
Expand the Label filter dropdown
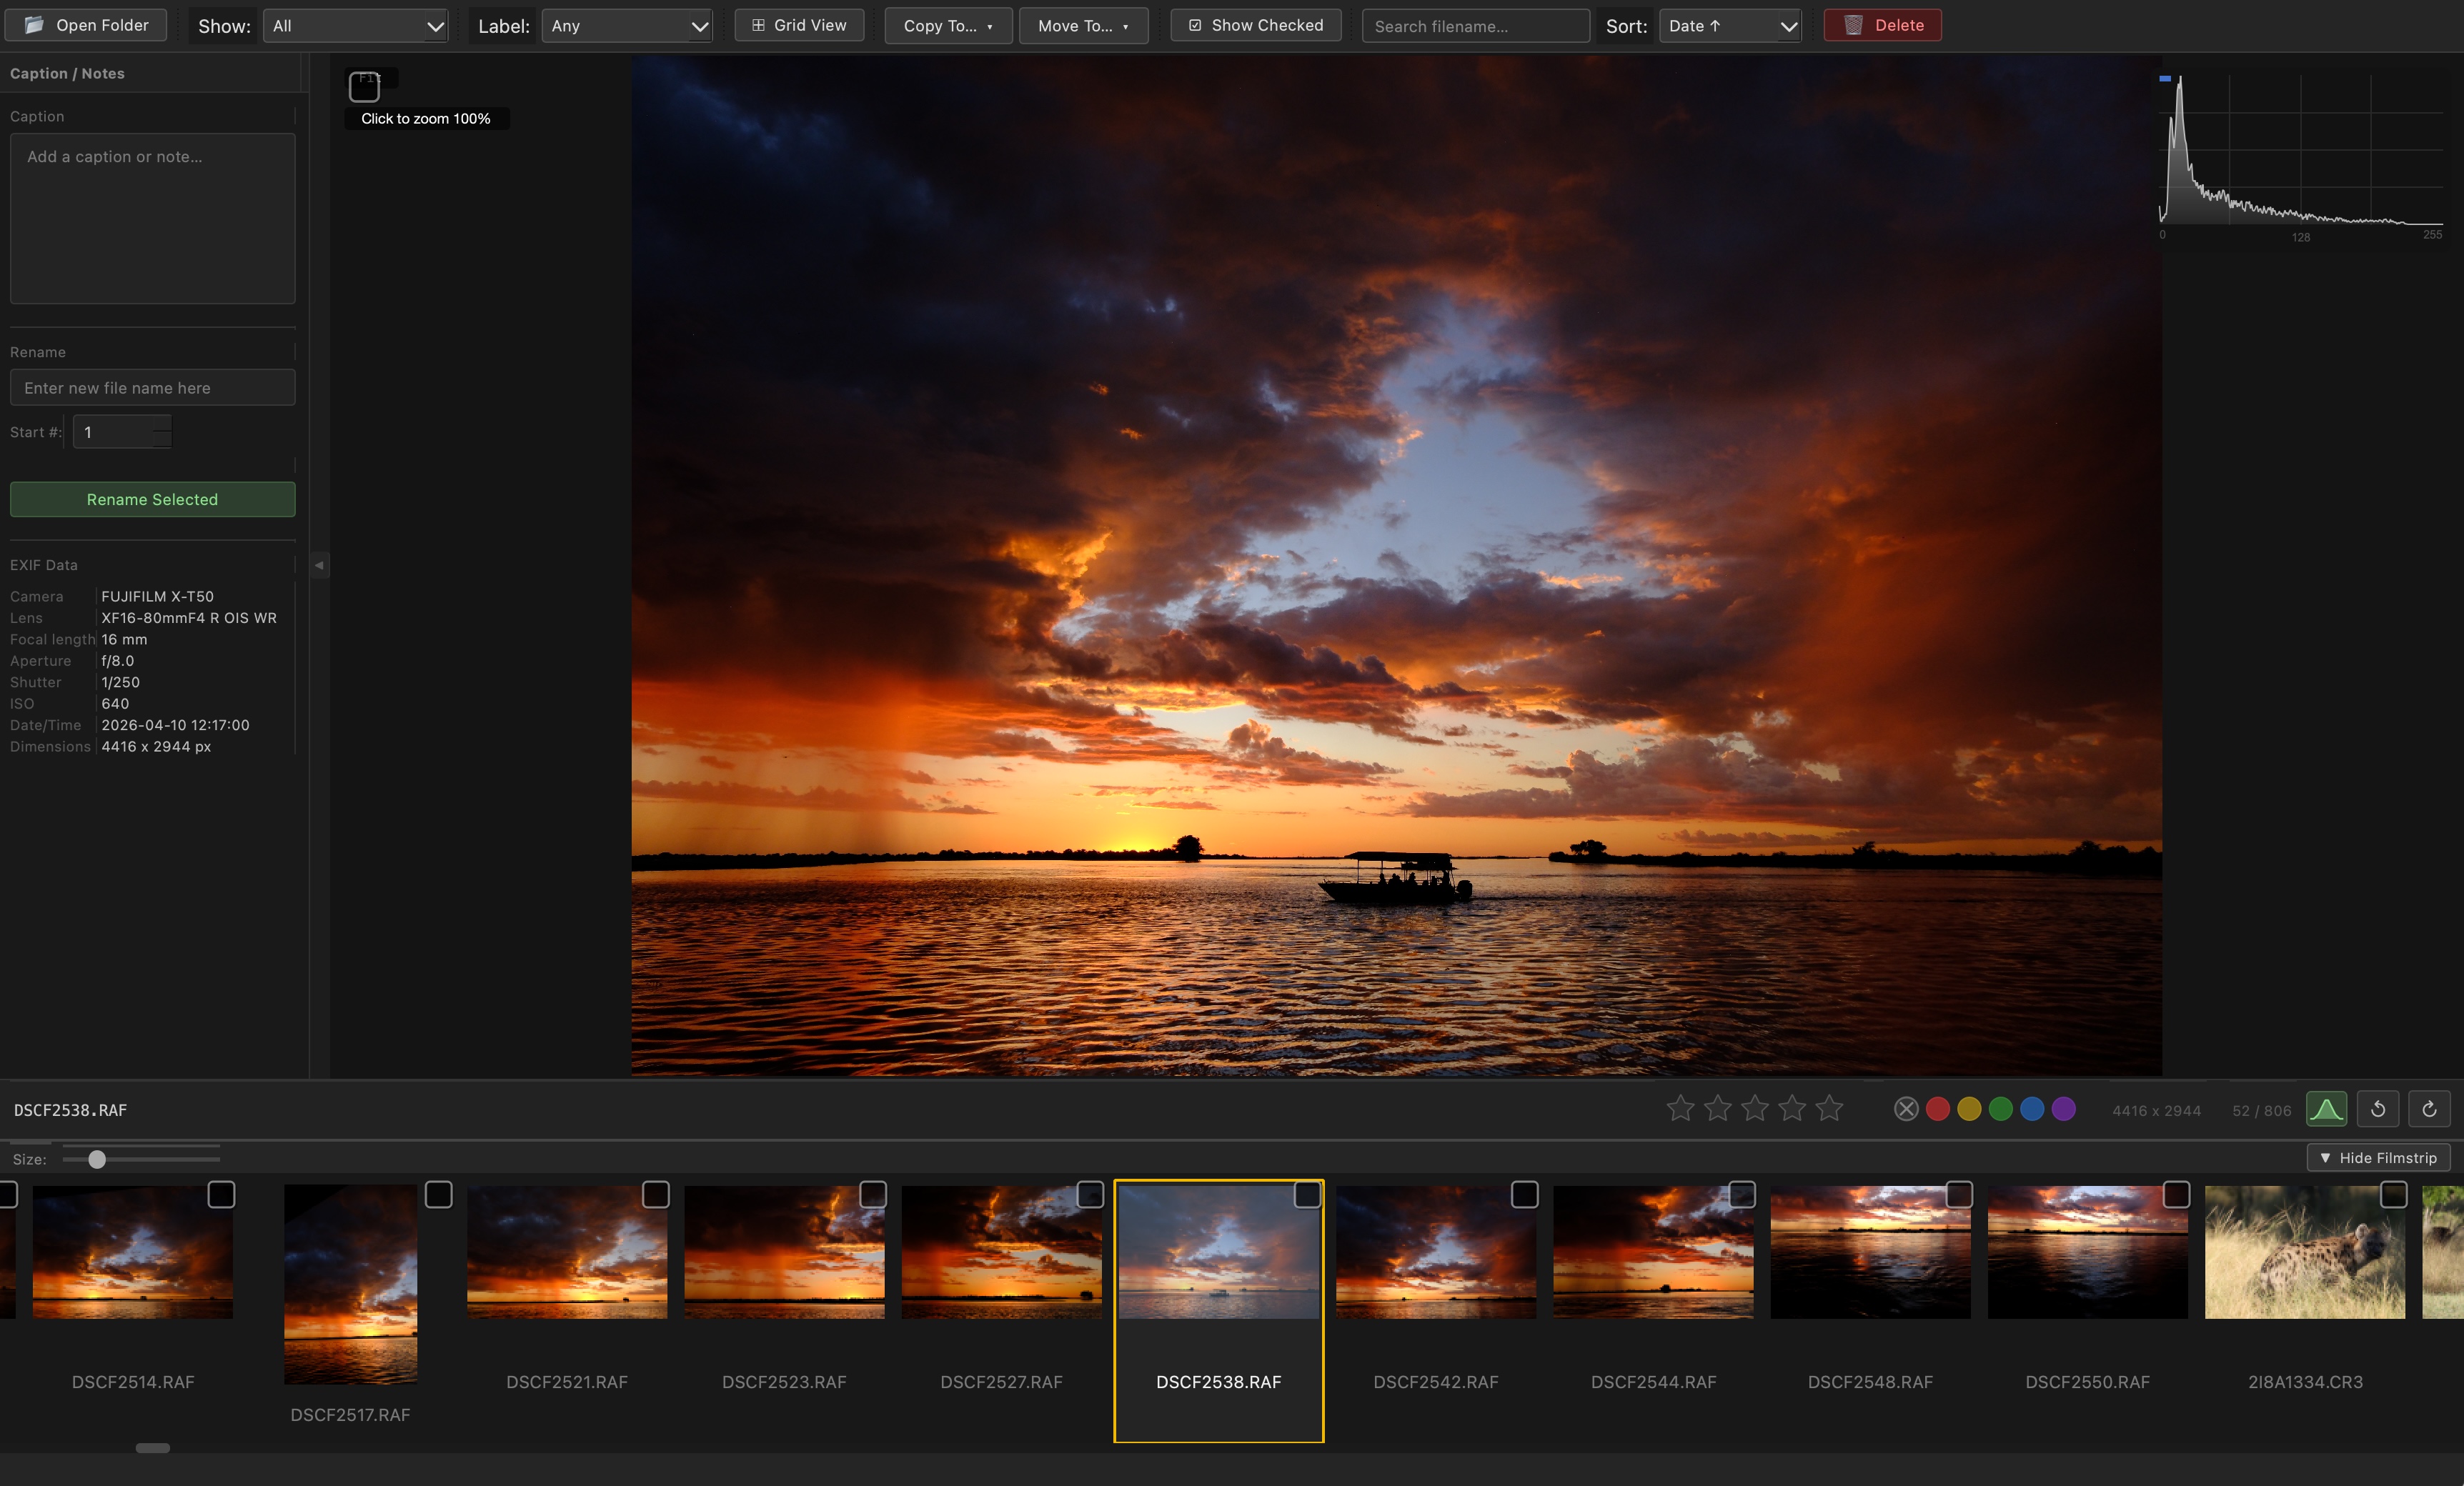point(627,26)
